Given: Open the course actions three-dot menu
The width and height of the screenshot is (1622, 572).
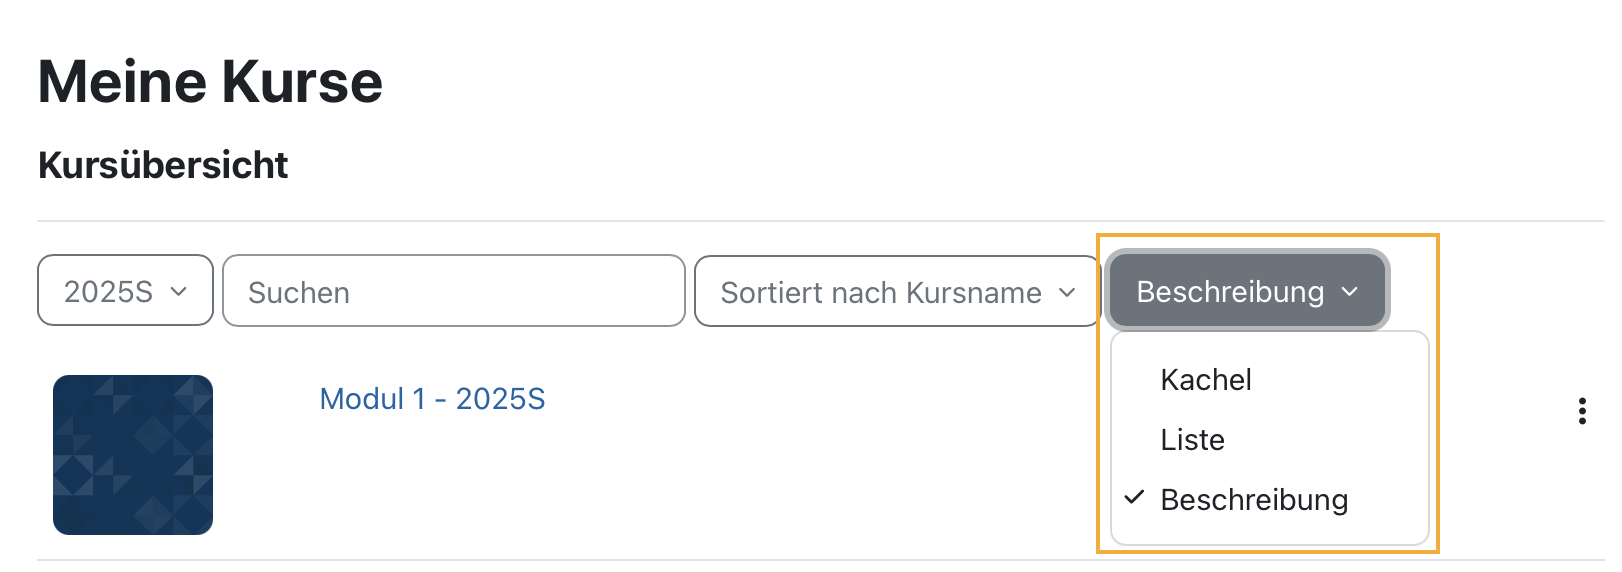Looking at the screenshot, I should pyautogui.click(x=1581, y=411).
